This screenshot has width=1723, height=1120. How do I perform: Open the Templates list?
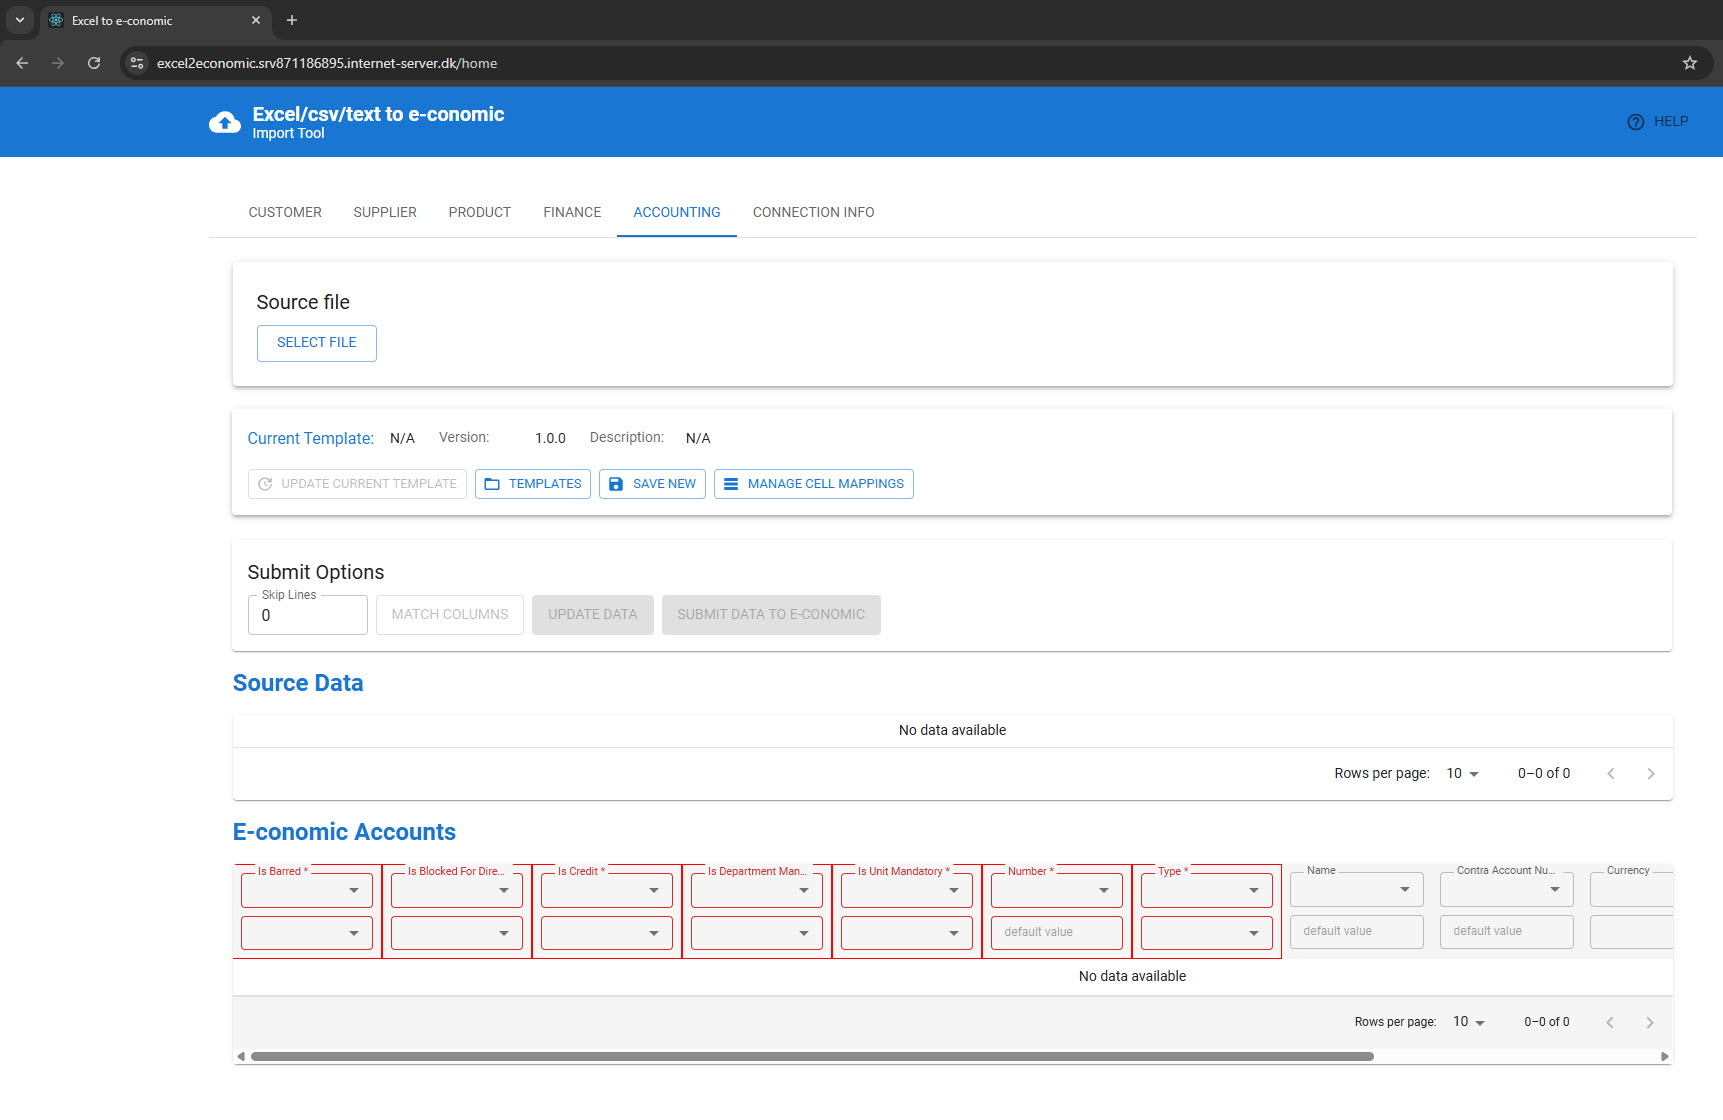point(533,484)
